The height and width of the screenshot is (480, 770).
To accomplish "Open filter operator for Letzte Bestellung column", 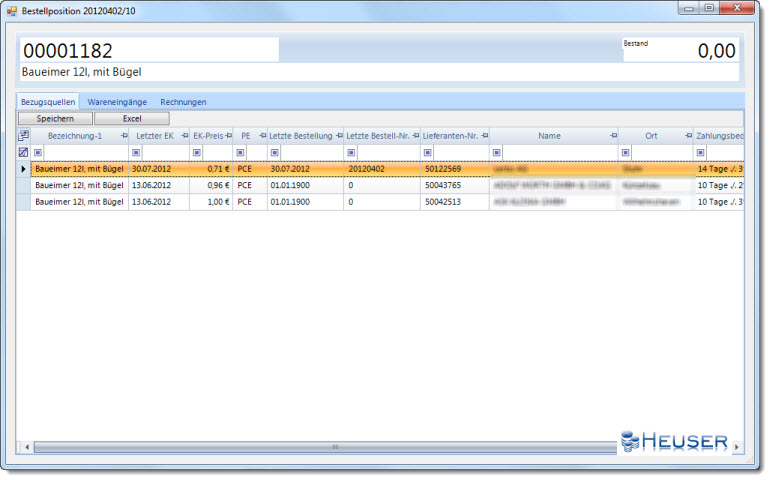I will pyautogui.click(x=275, y=153).
